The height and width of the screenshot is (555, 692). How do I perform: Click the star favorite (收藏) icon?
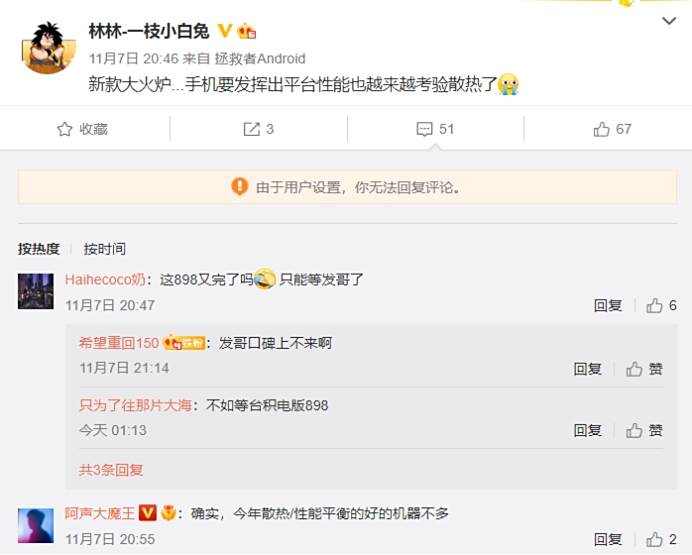pos(64,129)
